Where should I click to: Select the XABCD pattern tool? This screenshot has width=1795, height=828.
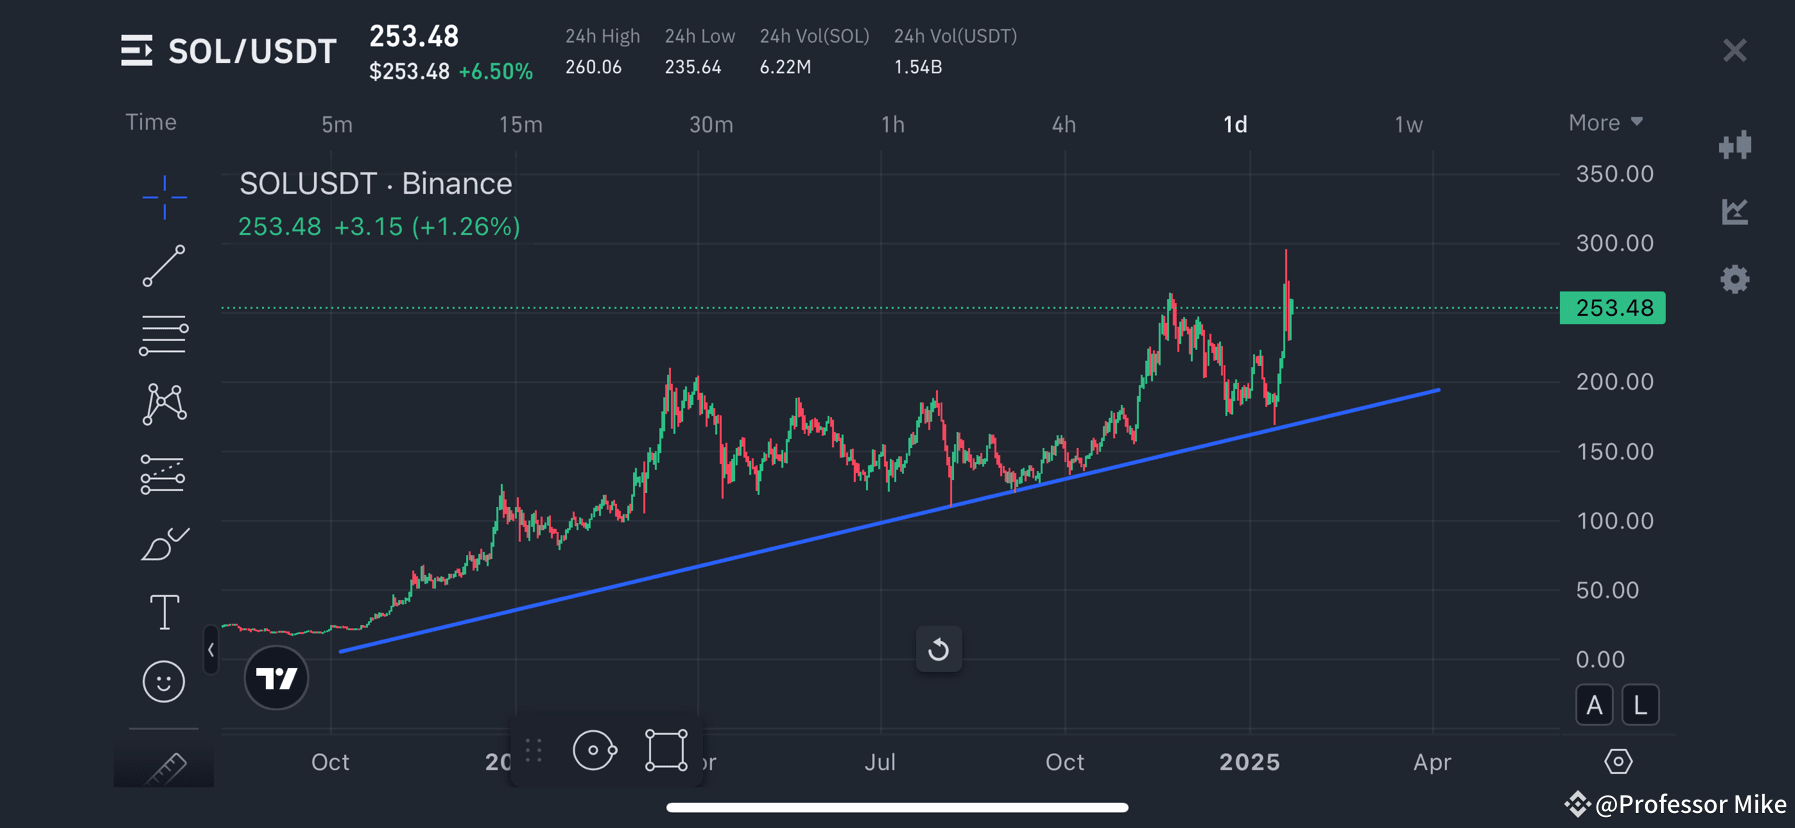[x=164, y=404]
